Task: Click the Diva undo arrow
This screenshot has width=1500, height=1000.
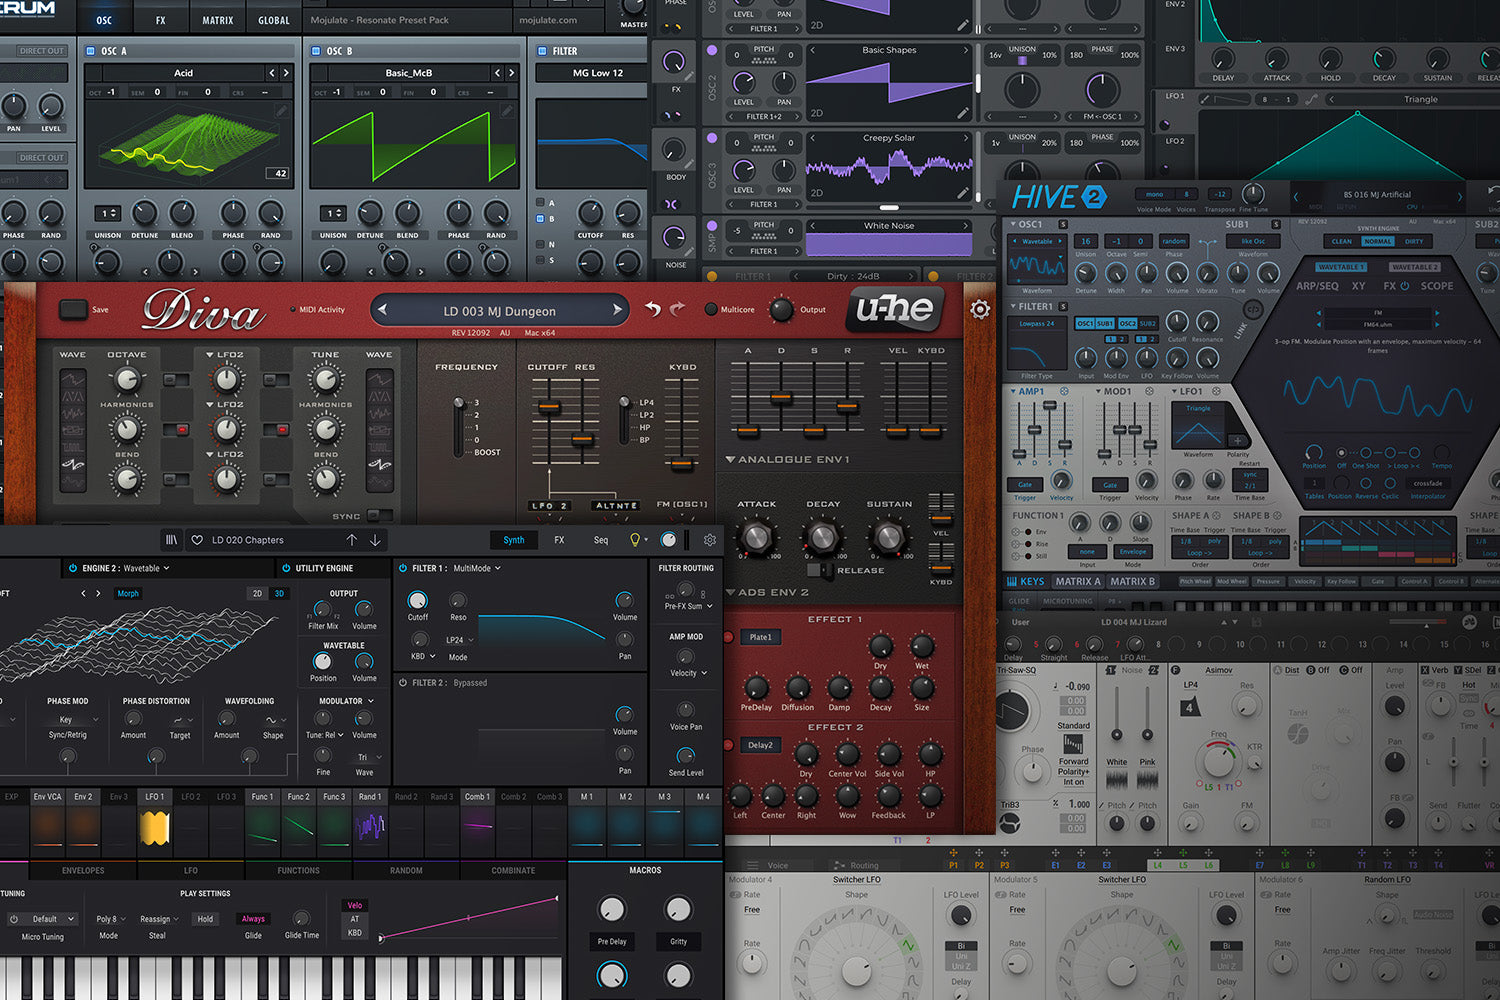Action: [653, 310]
